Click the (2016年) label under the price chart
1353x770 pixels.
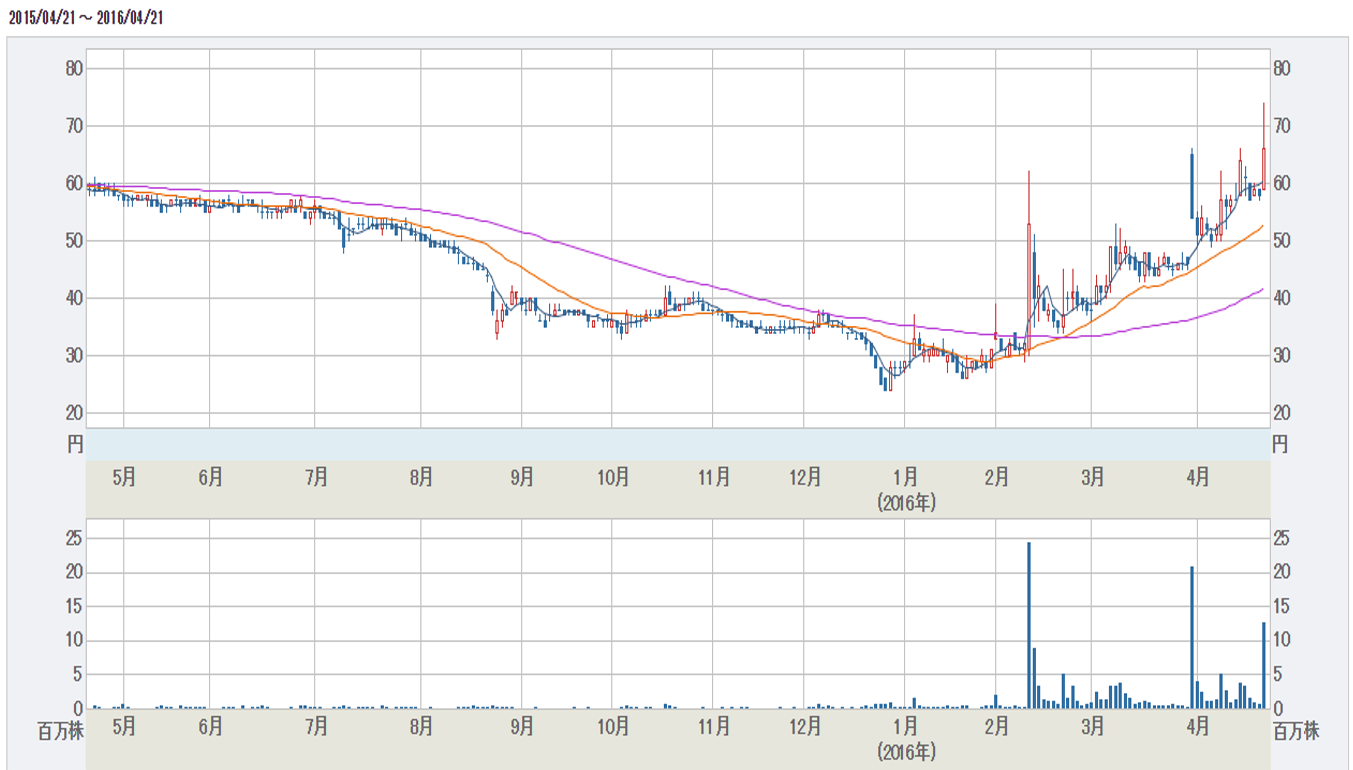[x=905, y=502]
